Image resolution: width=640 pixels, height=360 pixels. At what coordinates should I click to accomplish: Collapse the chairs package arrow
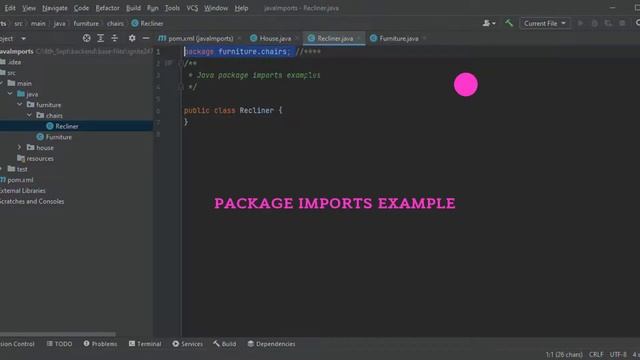[x=29, y=116]
